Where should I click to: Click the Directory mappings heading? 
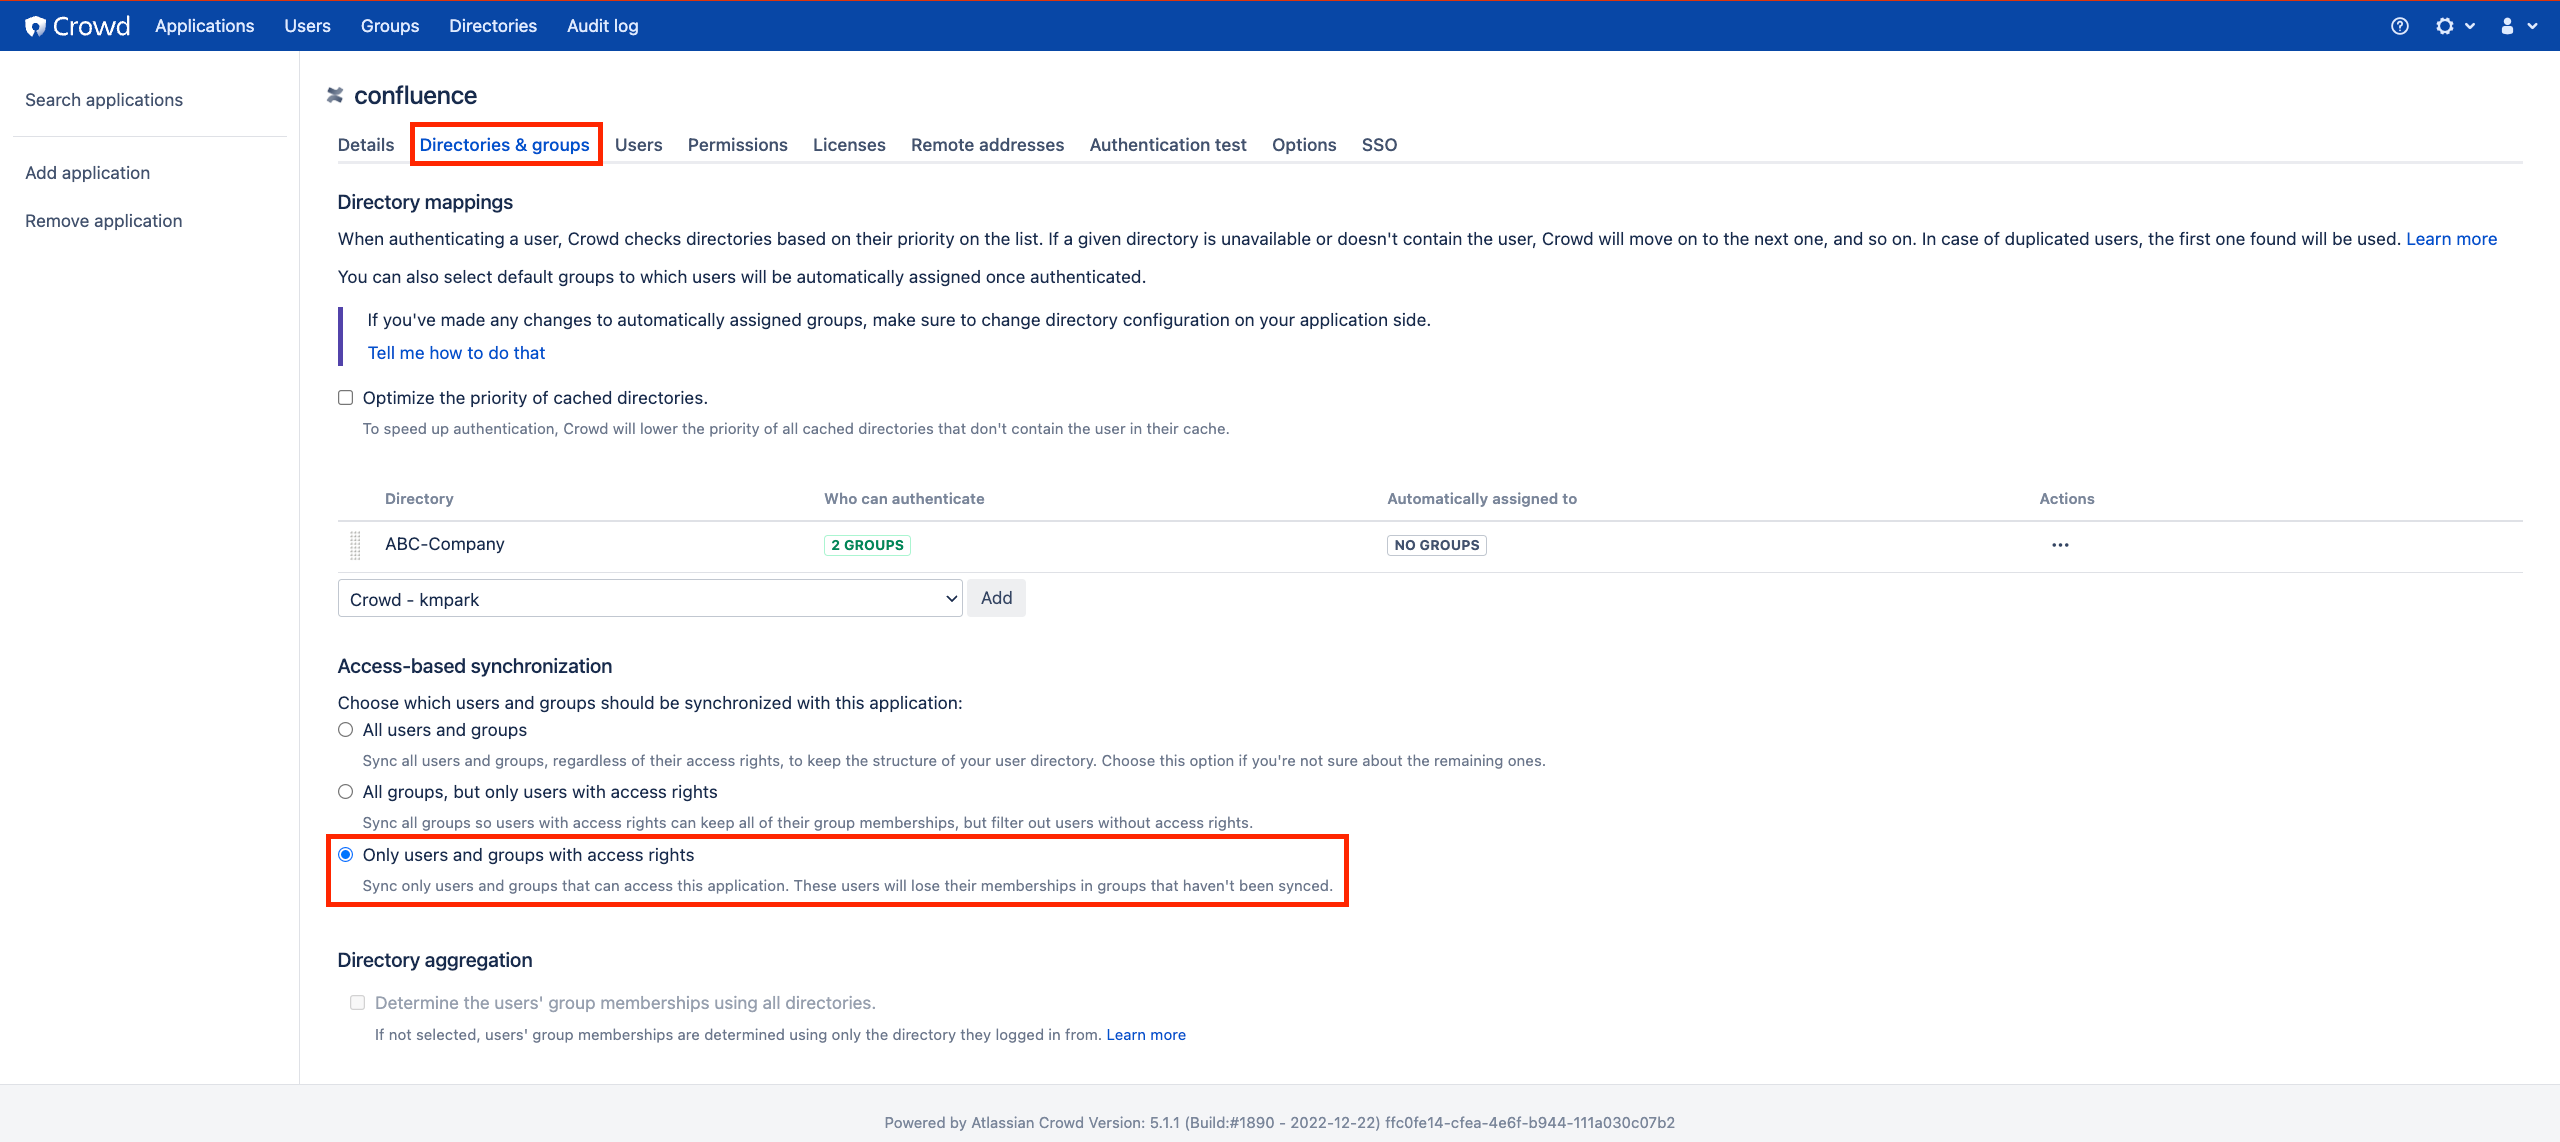pyautogui.click(x=425, y=202)
